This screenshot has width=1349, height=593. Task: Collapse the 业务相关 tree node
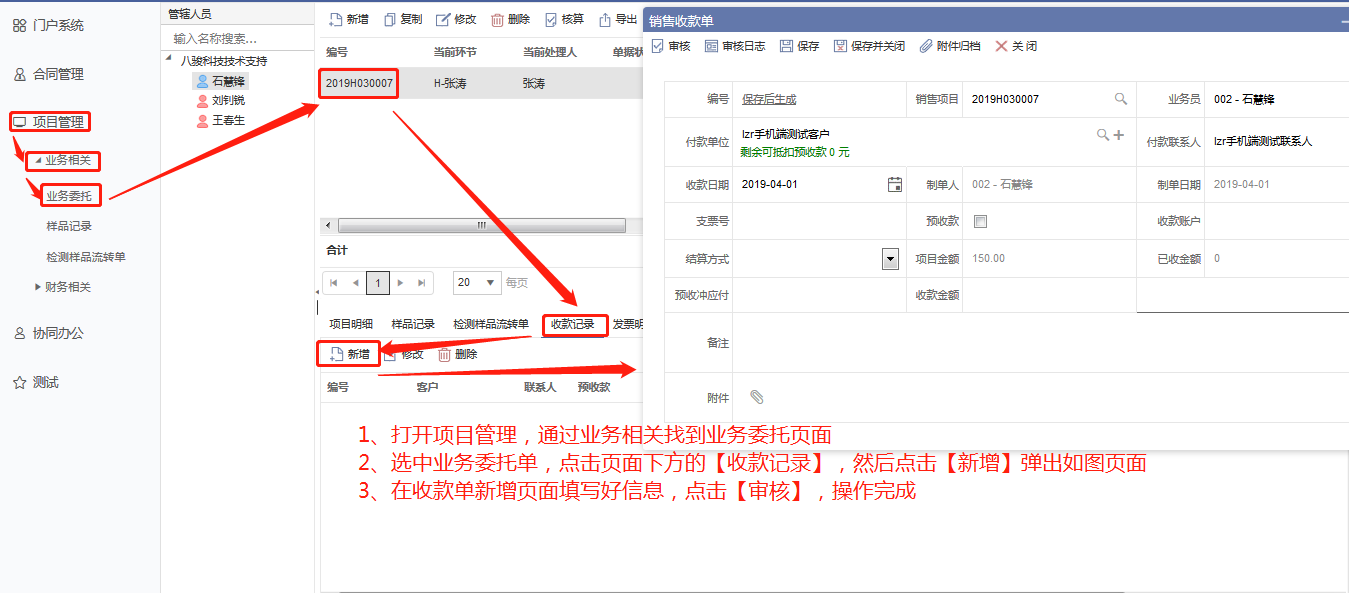(37, 160)
